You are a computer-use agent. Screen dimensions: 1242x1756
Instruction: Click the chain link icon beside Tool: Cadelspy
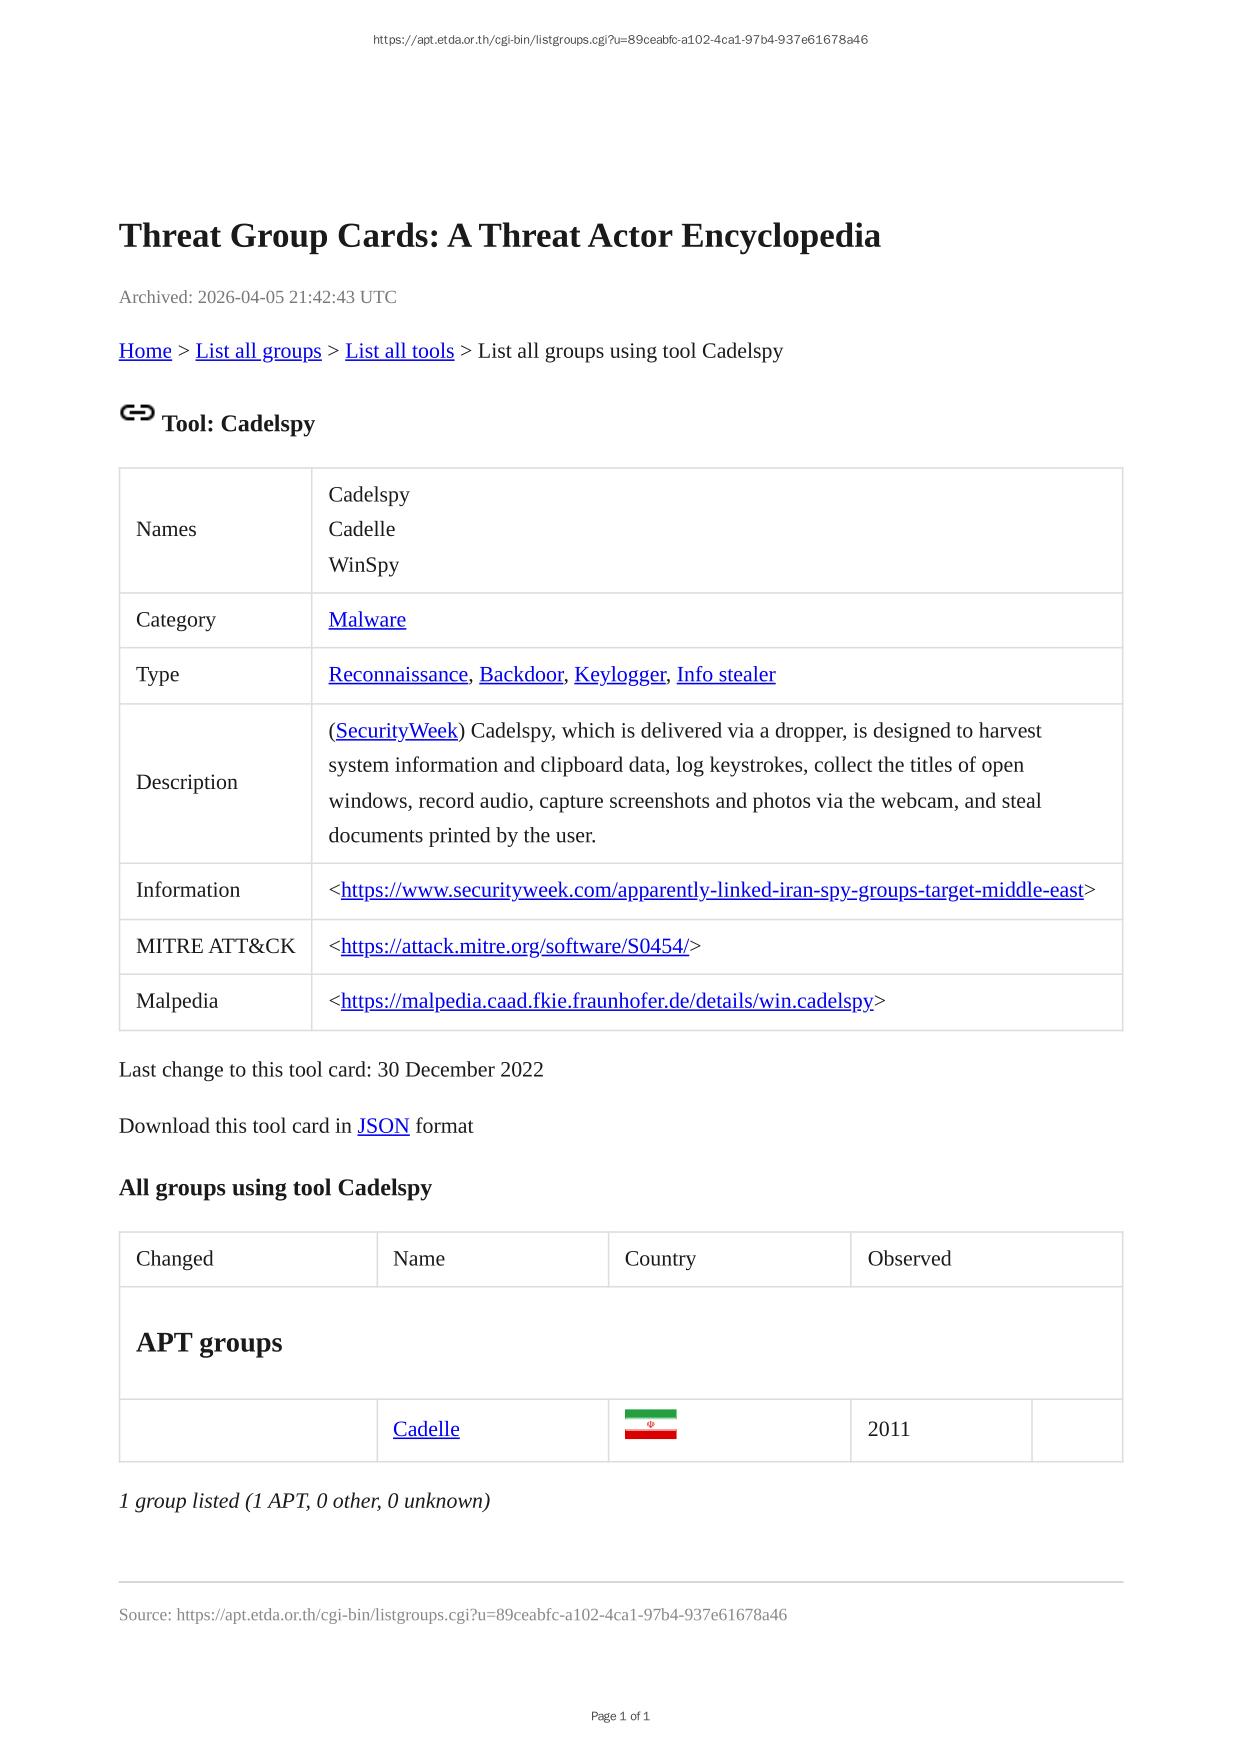click(x=137, y=413)
